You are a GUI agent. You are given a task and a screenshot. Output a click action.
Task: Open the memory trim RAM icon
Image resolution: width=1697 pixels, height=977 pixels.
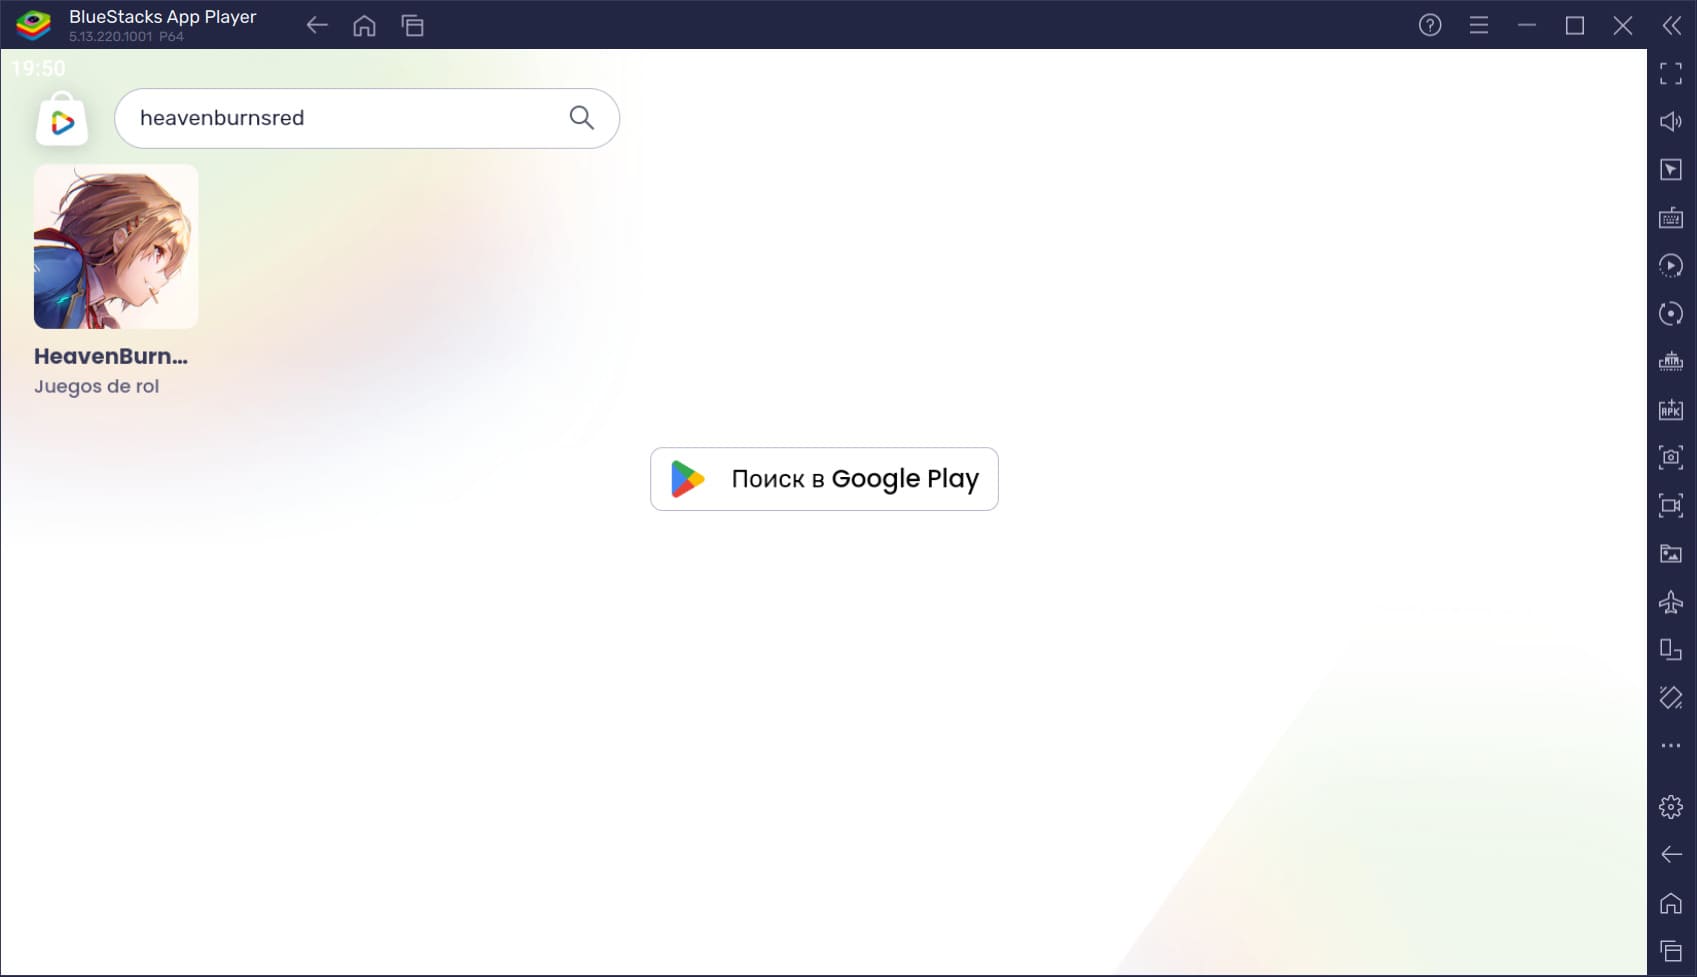[1671, 361]
